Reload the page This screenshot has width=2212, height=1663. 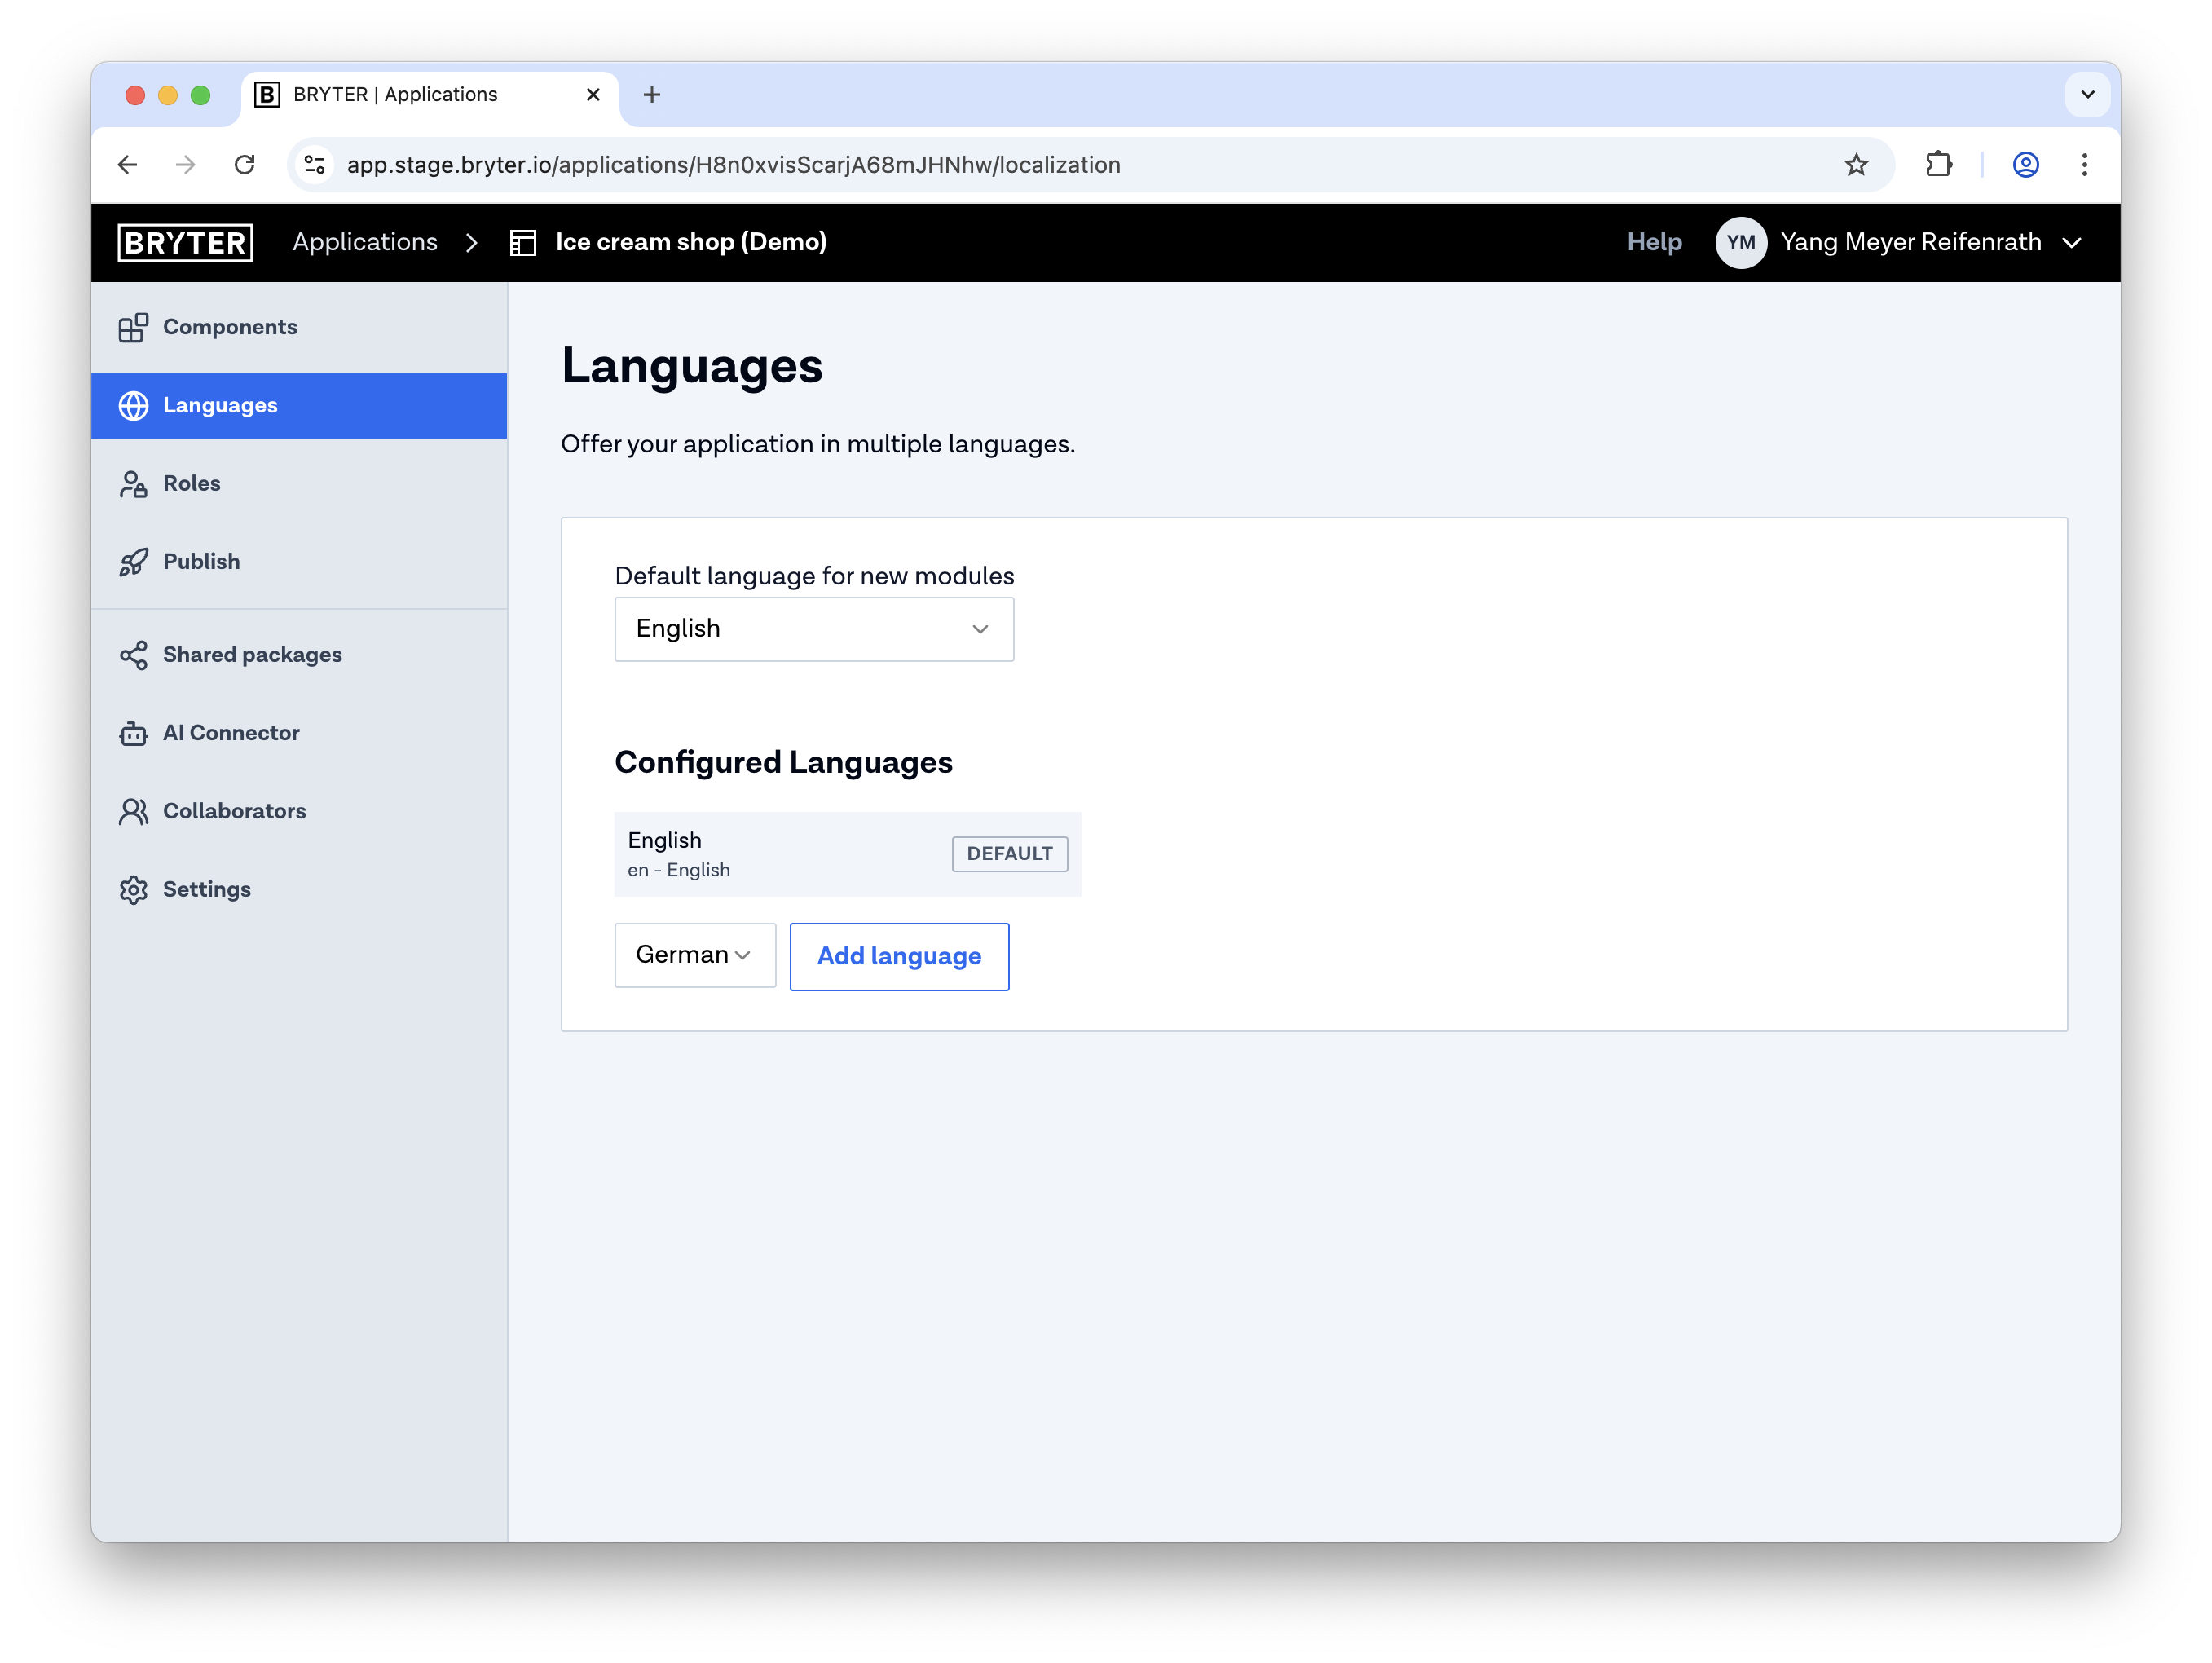(x=245, y=165)
